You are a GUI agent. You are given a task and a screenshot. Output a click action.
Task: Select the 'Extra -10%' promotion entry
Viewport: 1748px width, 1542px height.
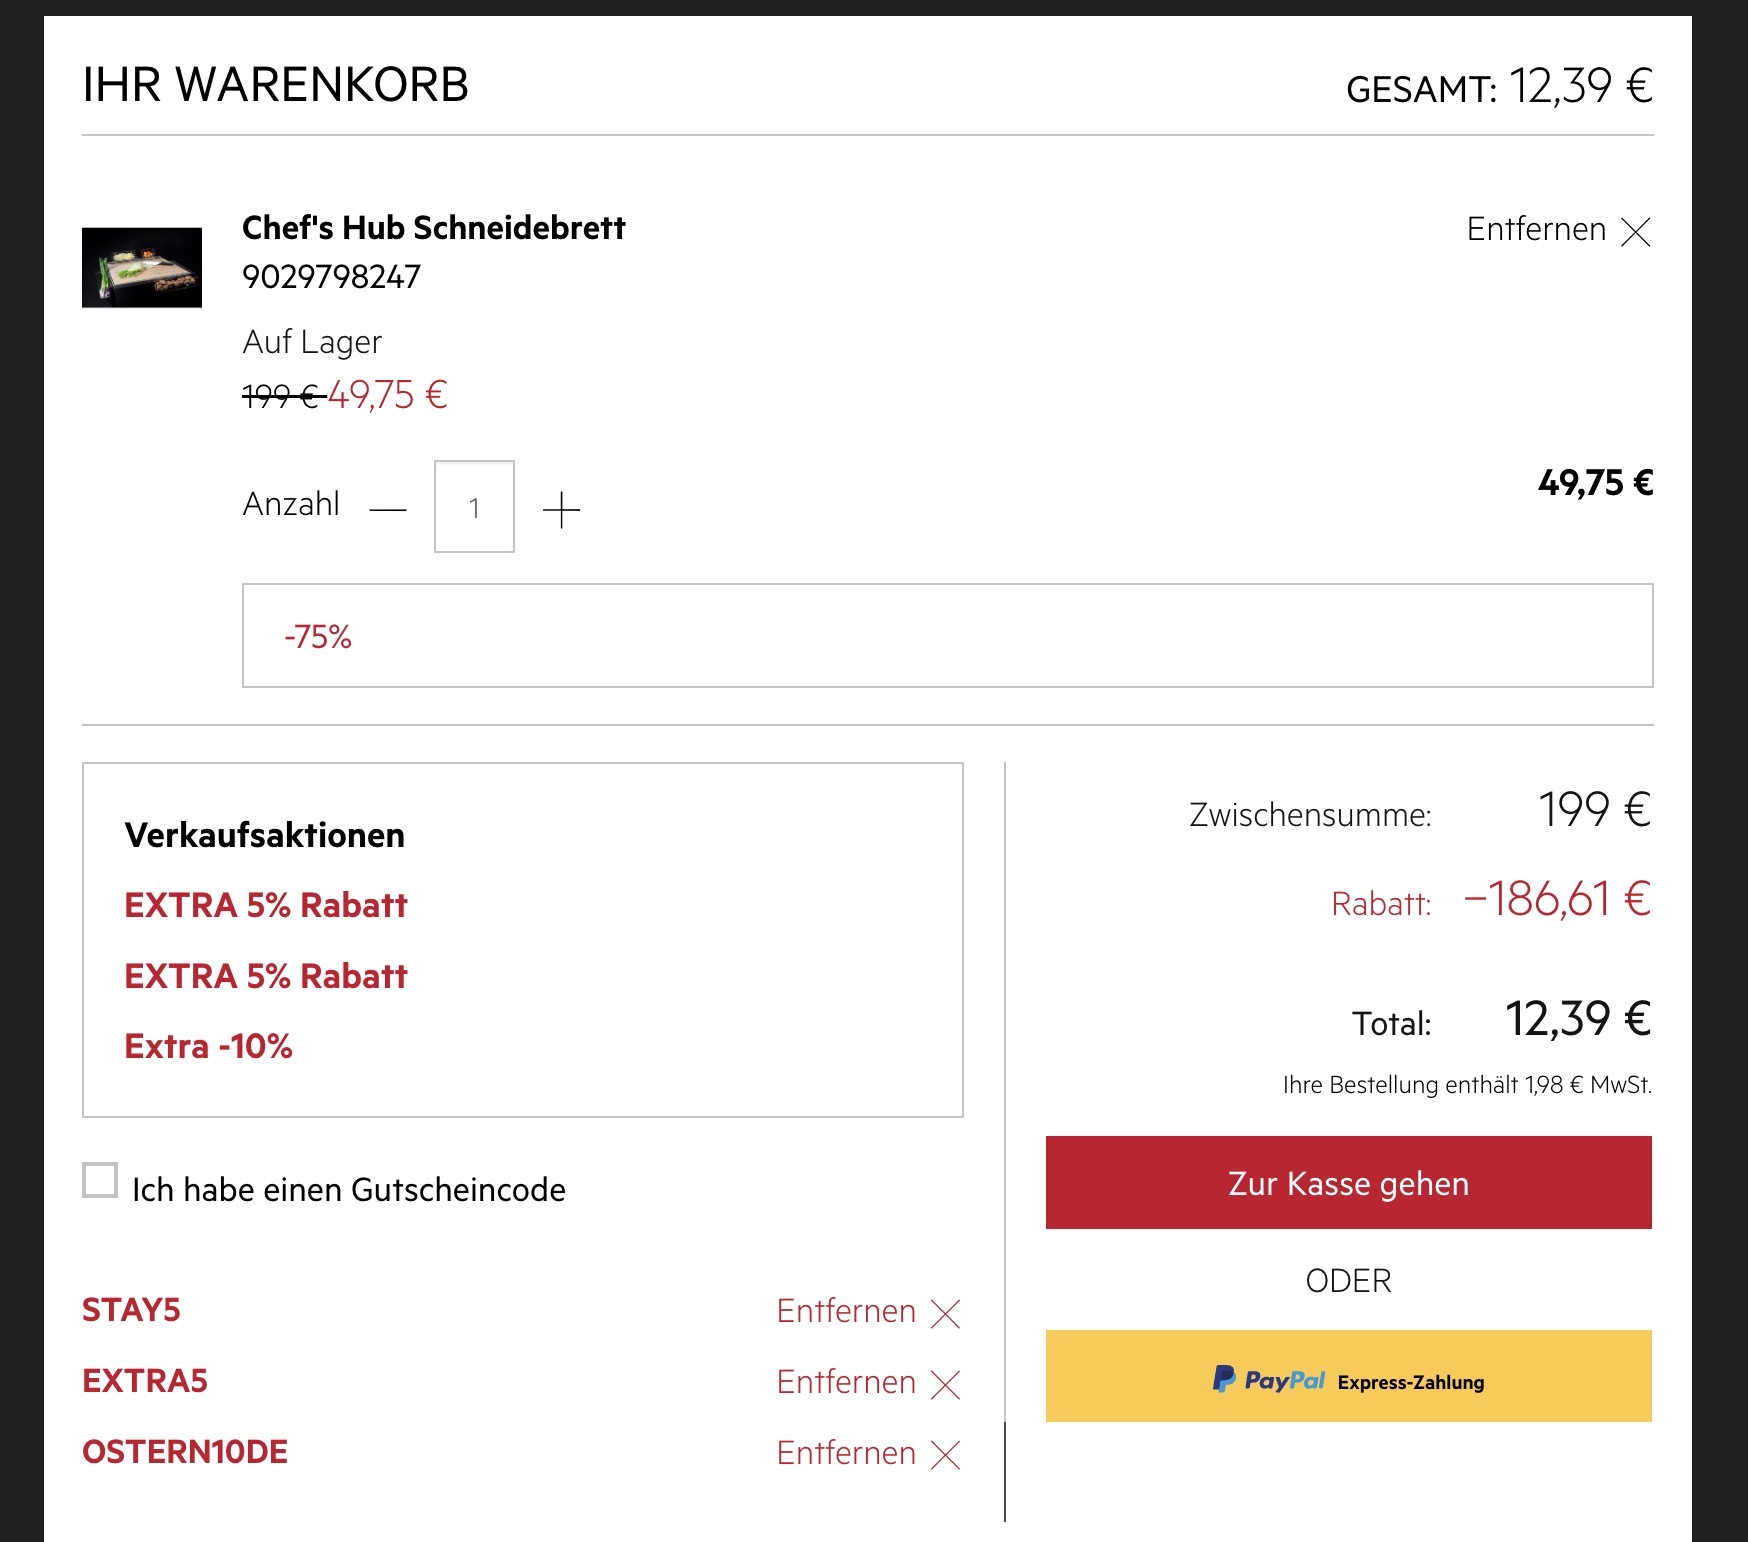tap(208, 1046)
